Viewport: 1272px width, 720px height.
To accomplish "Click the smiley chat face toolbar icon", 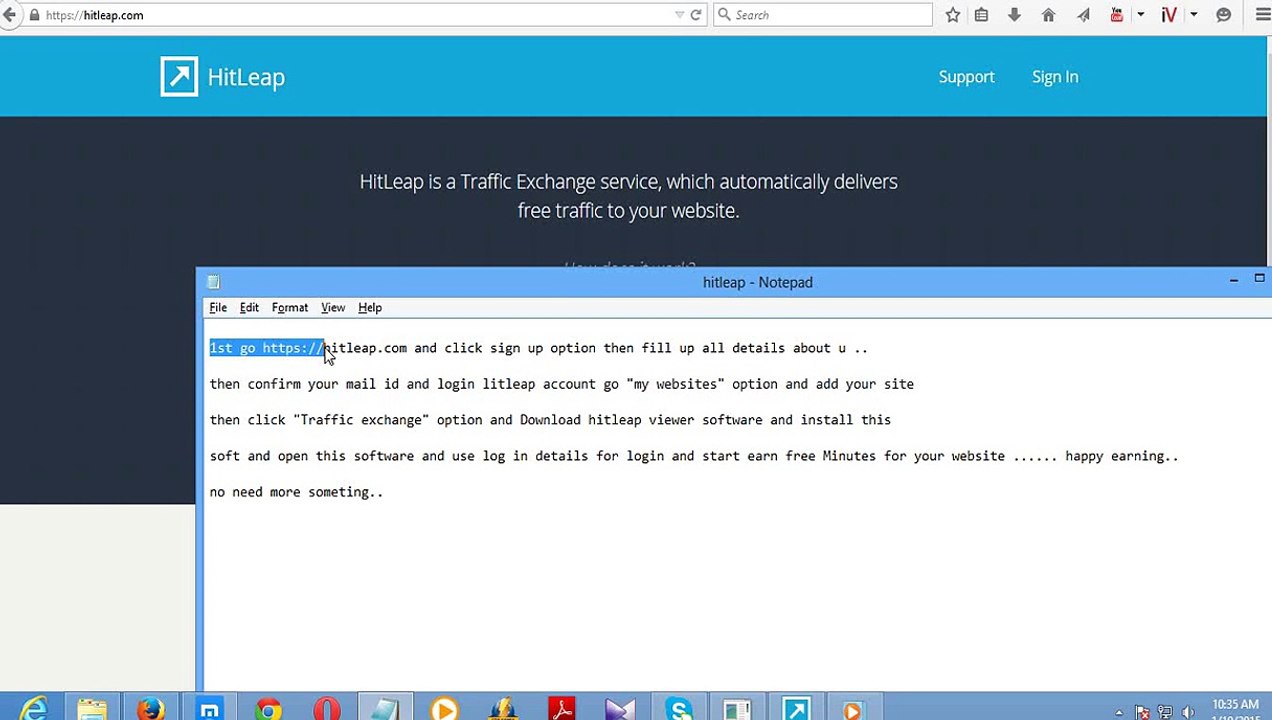I will pos(1223,15).
